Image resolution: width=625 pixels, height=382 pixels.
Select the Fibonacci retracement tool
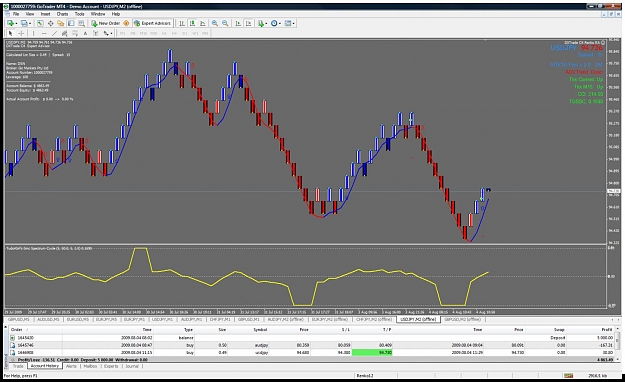point(75,33)
